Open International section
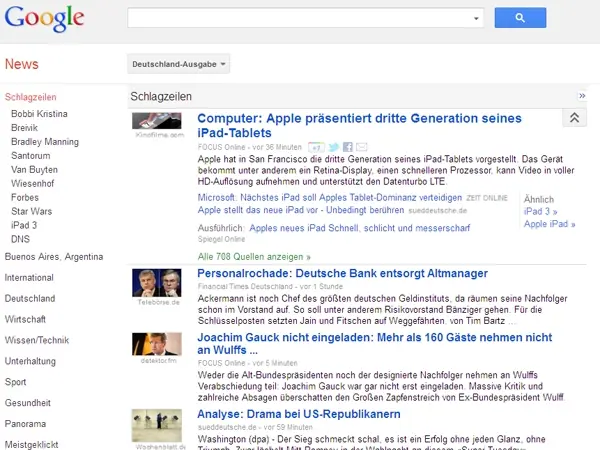600x450 pixels. click(x=29, y=277)
